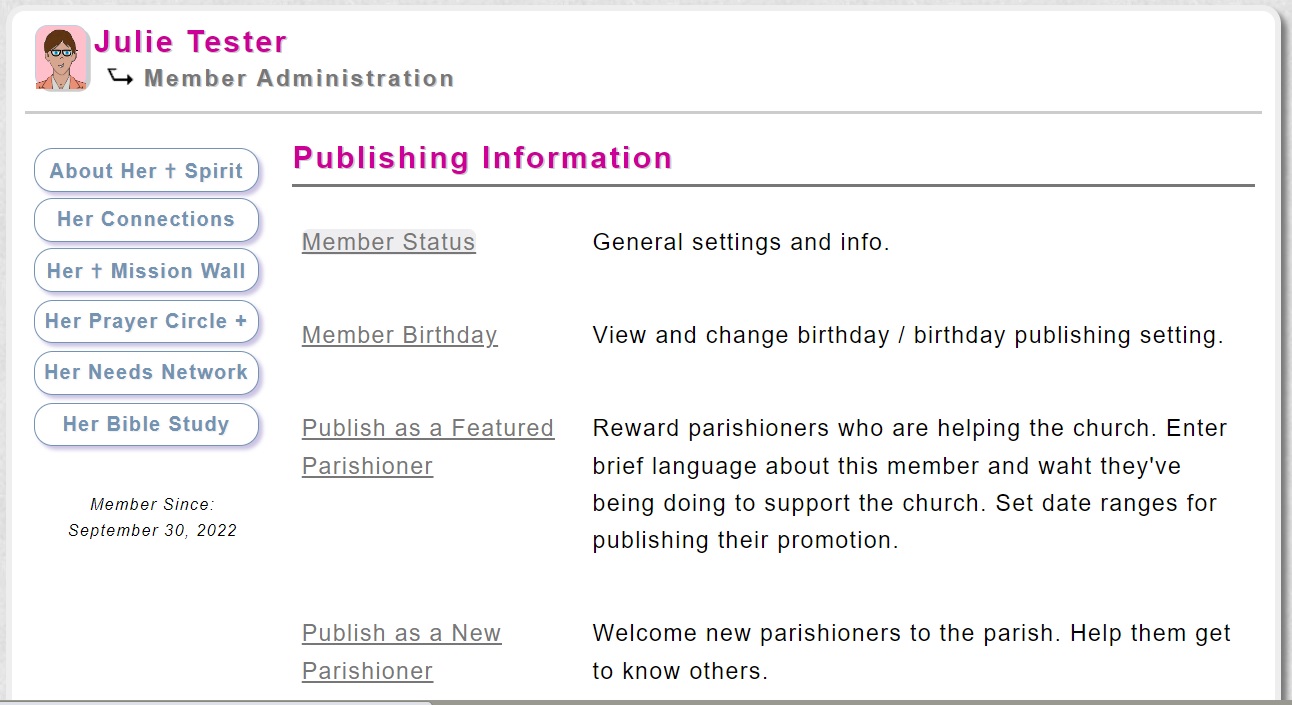The width and height of the screenshot is (1292, 705).
Task: Click the birthday publishing setting description
Action: click(x=908, y=335)
